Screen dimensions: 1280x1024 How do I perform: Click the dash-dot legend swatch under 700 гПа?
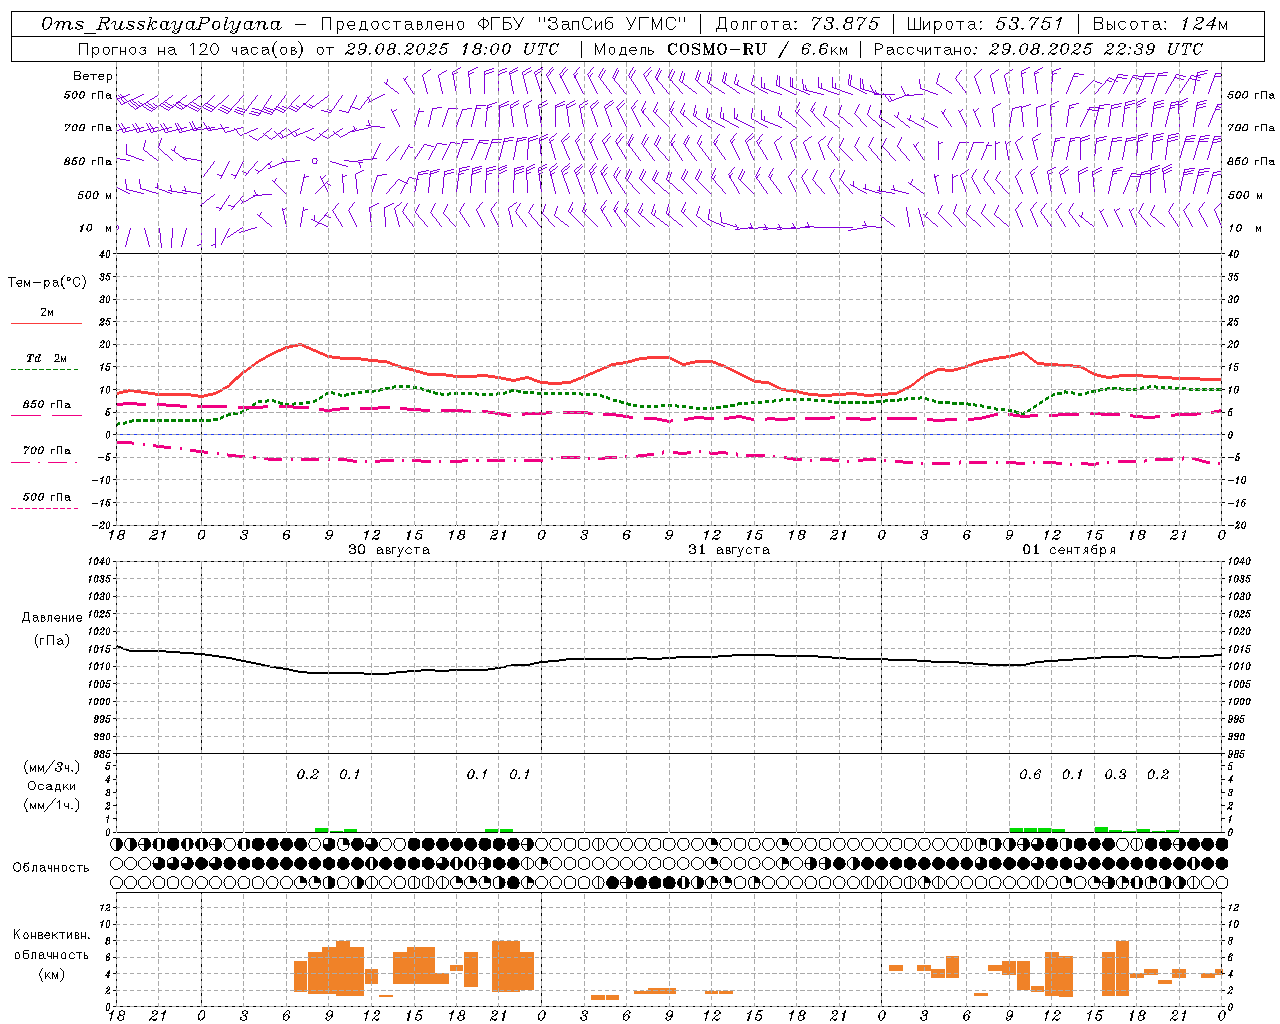point(44,462)
